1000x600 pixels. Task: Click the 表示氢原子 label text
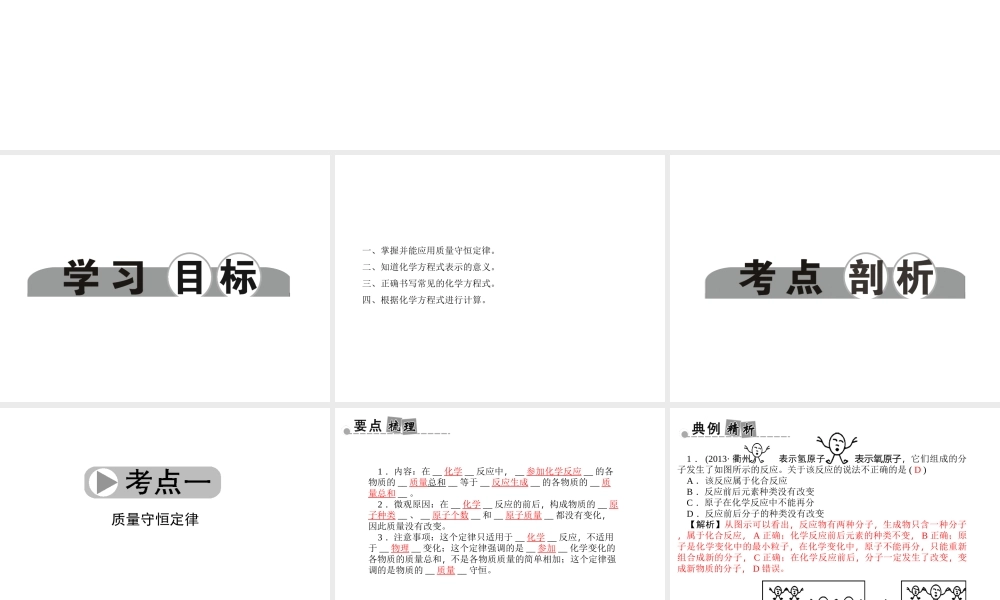802,459
